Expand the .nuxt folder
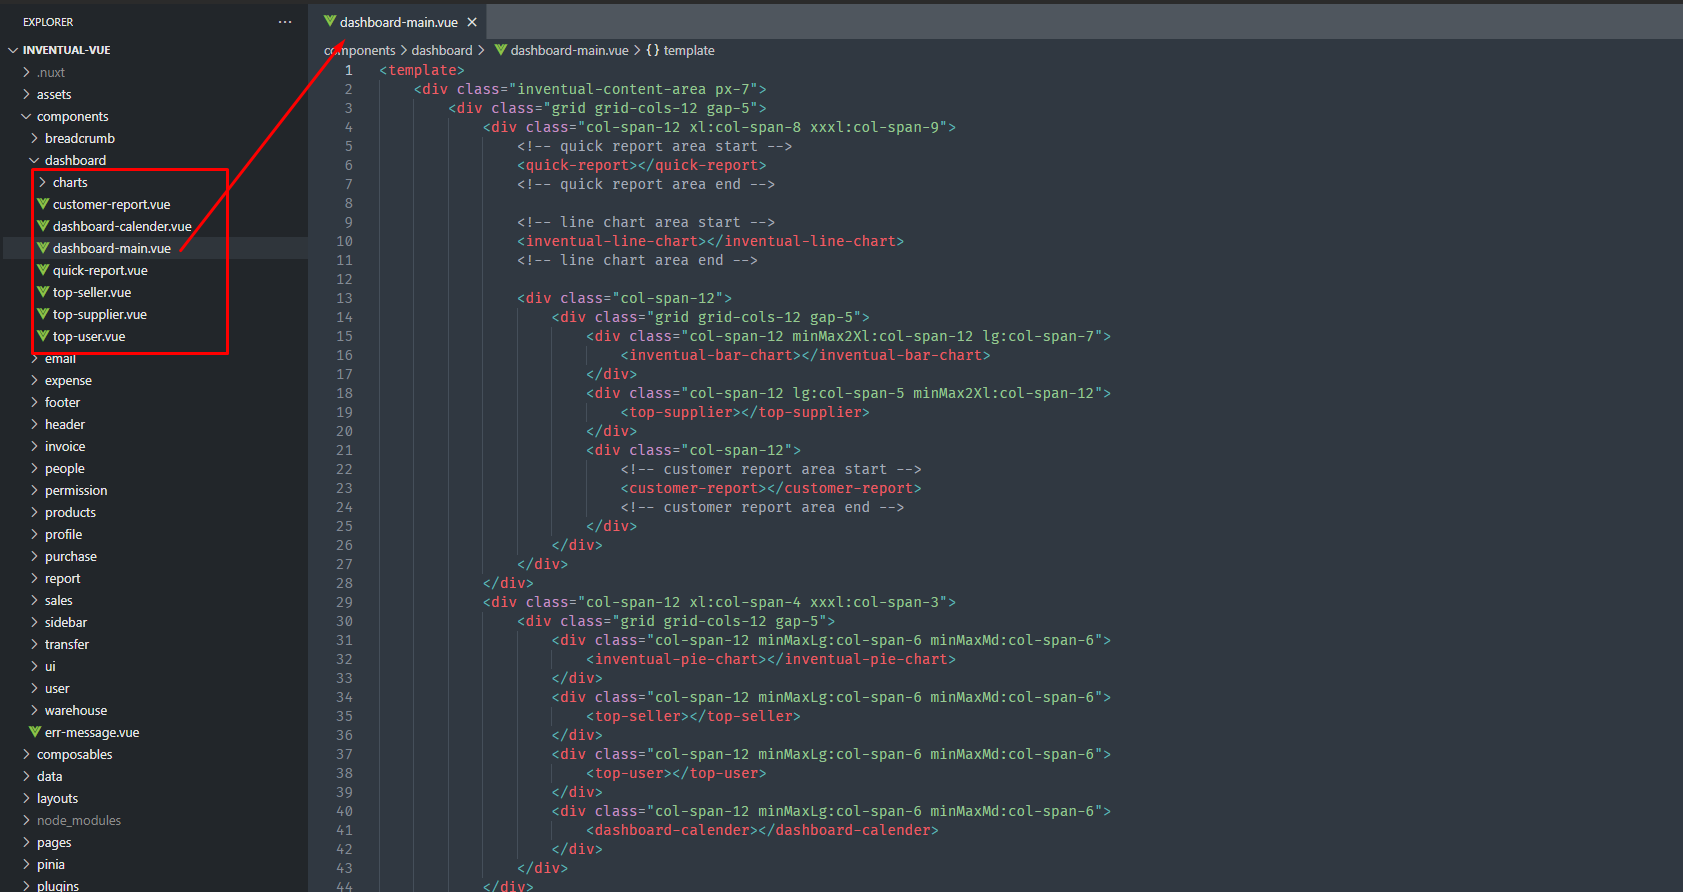This screenshot has height=892, width=1683. (x=27, y=72)
